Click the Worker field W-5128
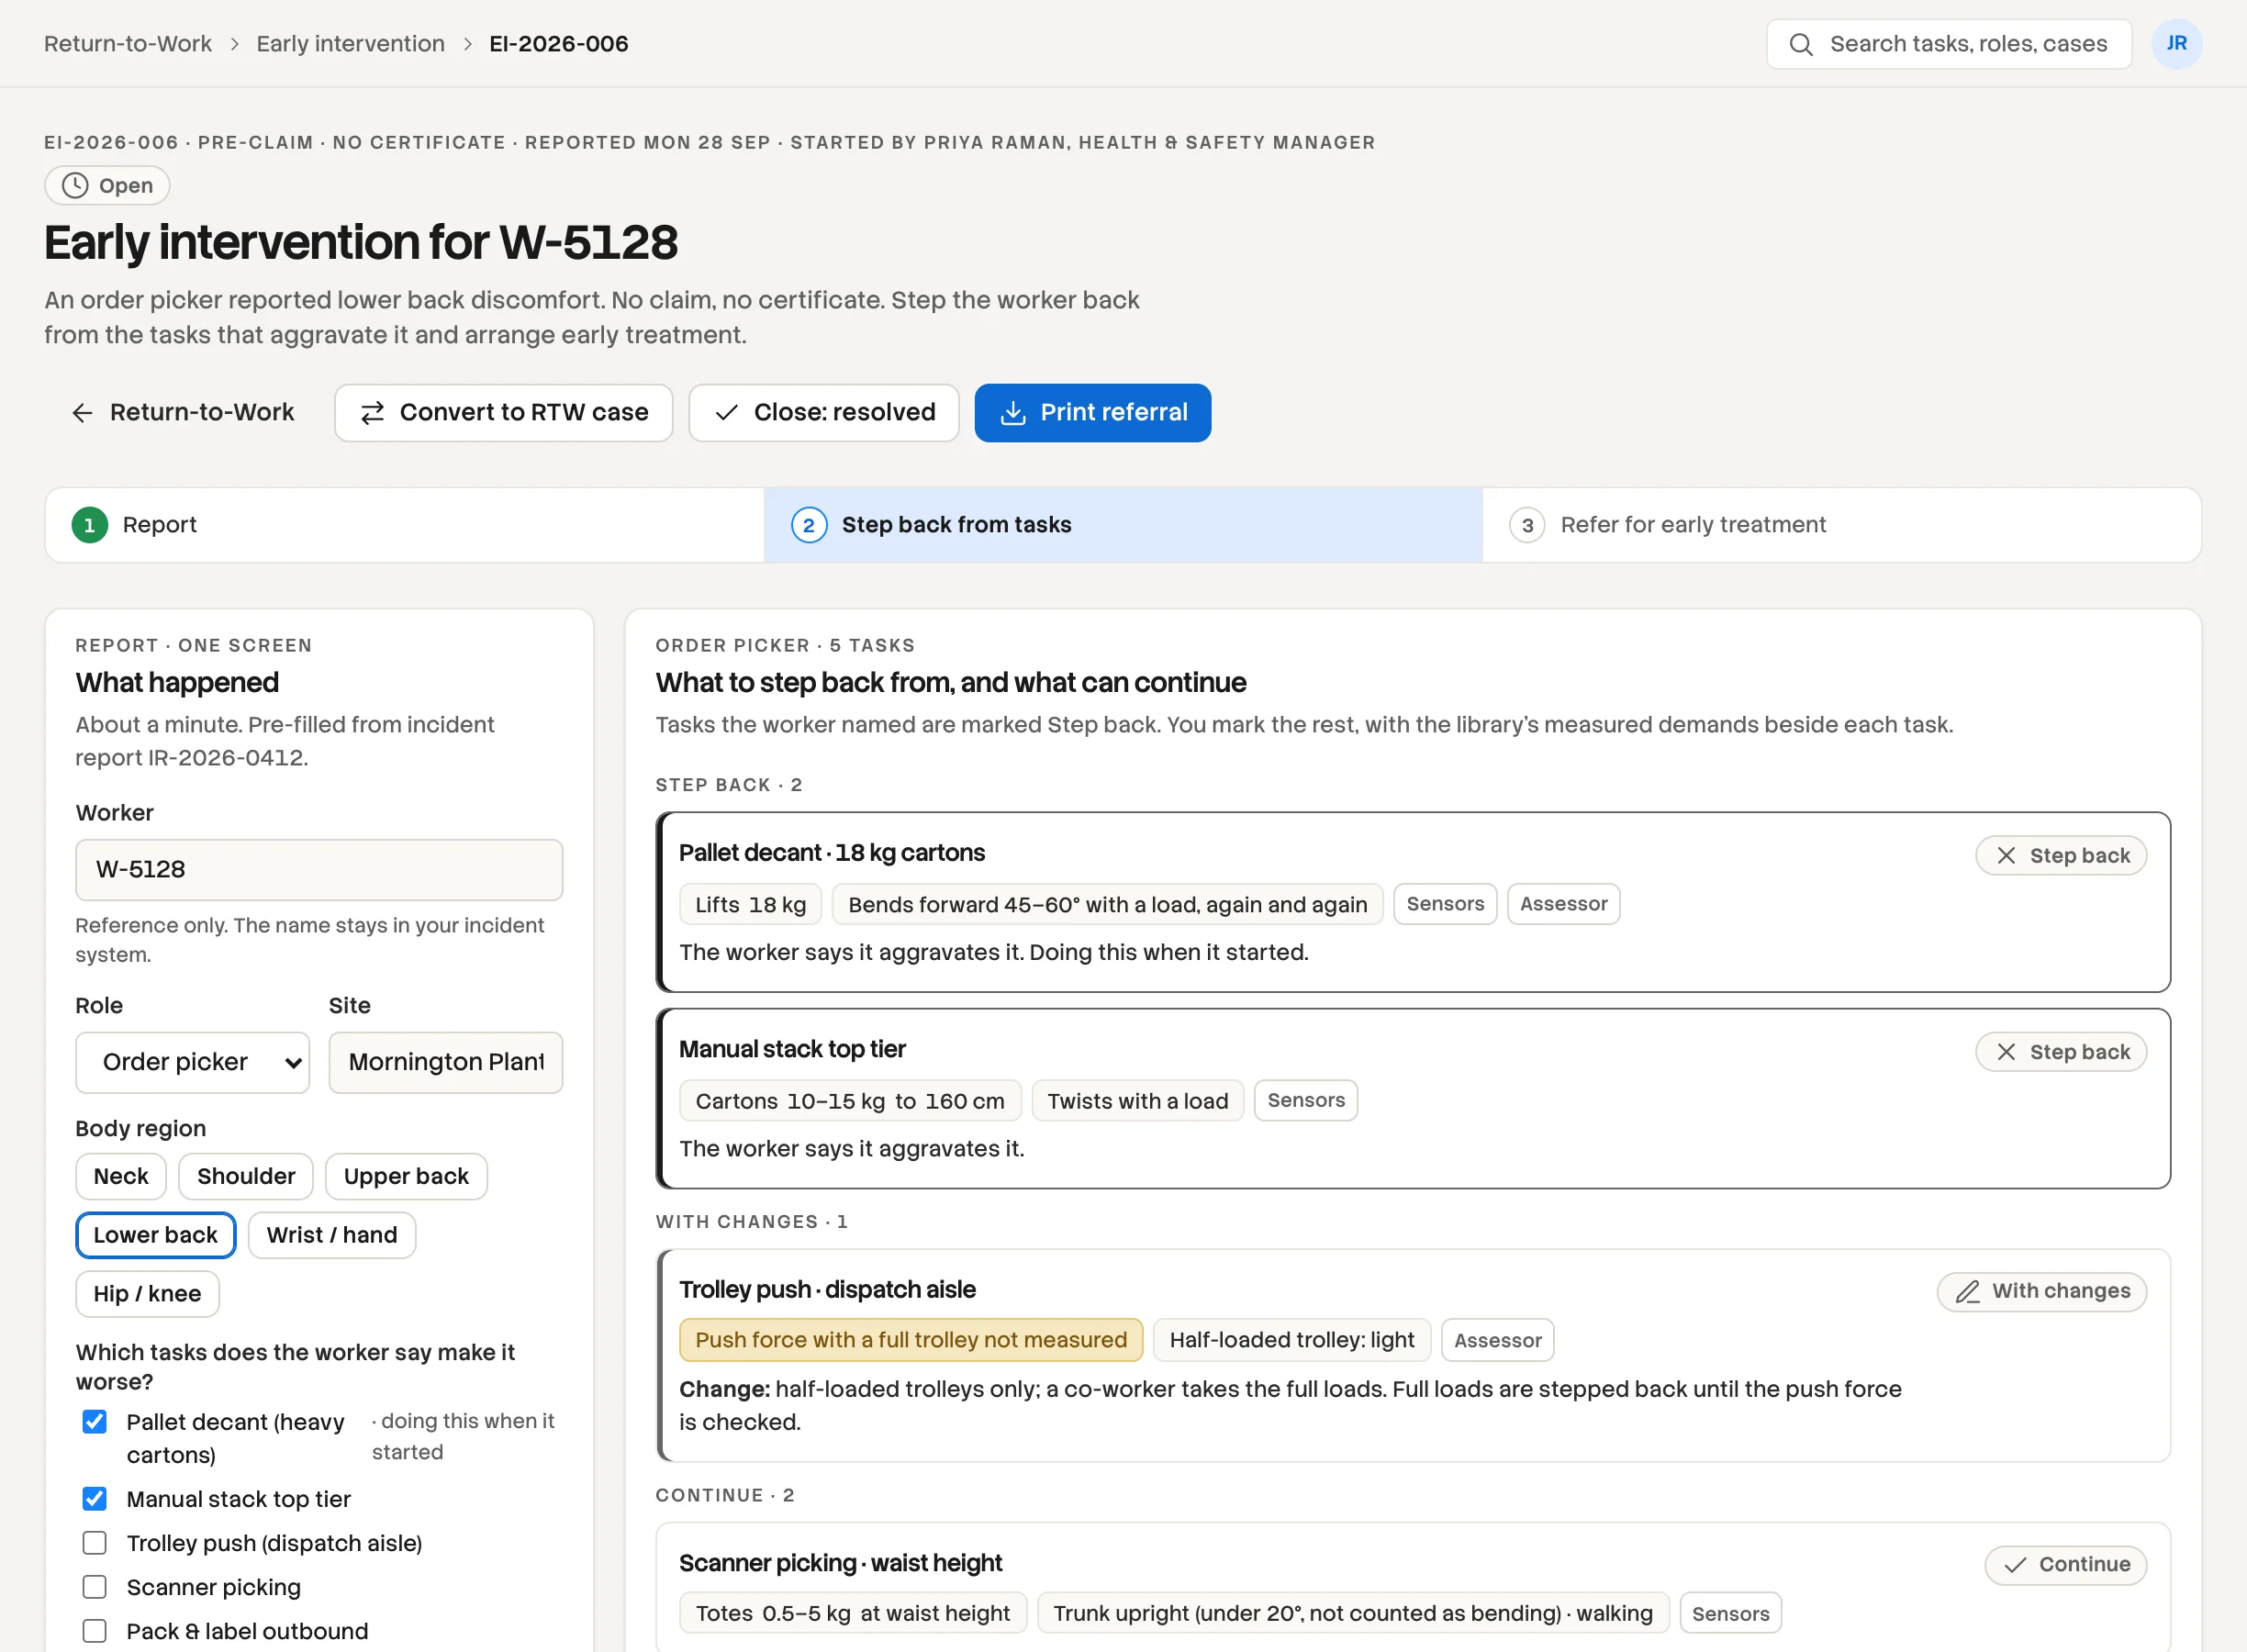This screenshot has height=1652, width=2247. tap(319, 870)
